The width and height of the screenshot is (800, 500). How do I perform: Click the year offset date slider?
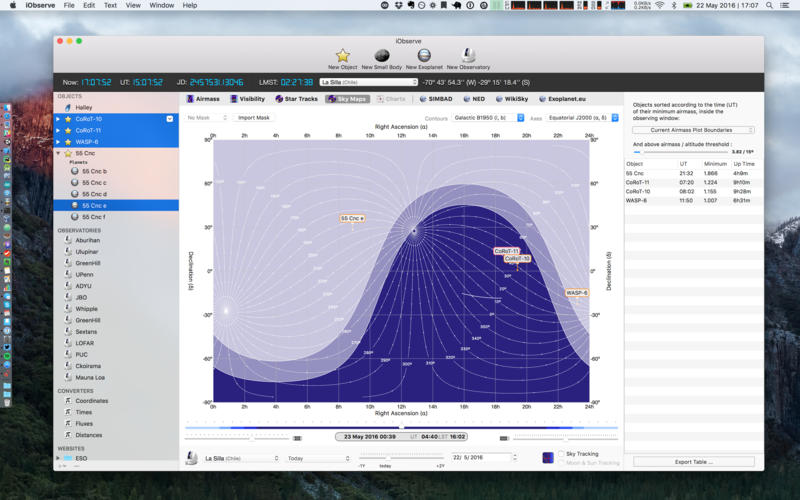[401, 458]
